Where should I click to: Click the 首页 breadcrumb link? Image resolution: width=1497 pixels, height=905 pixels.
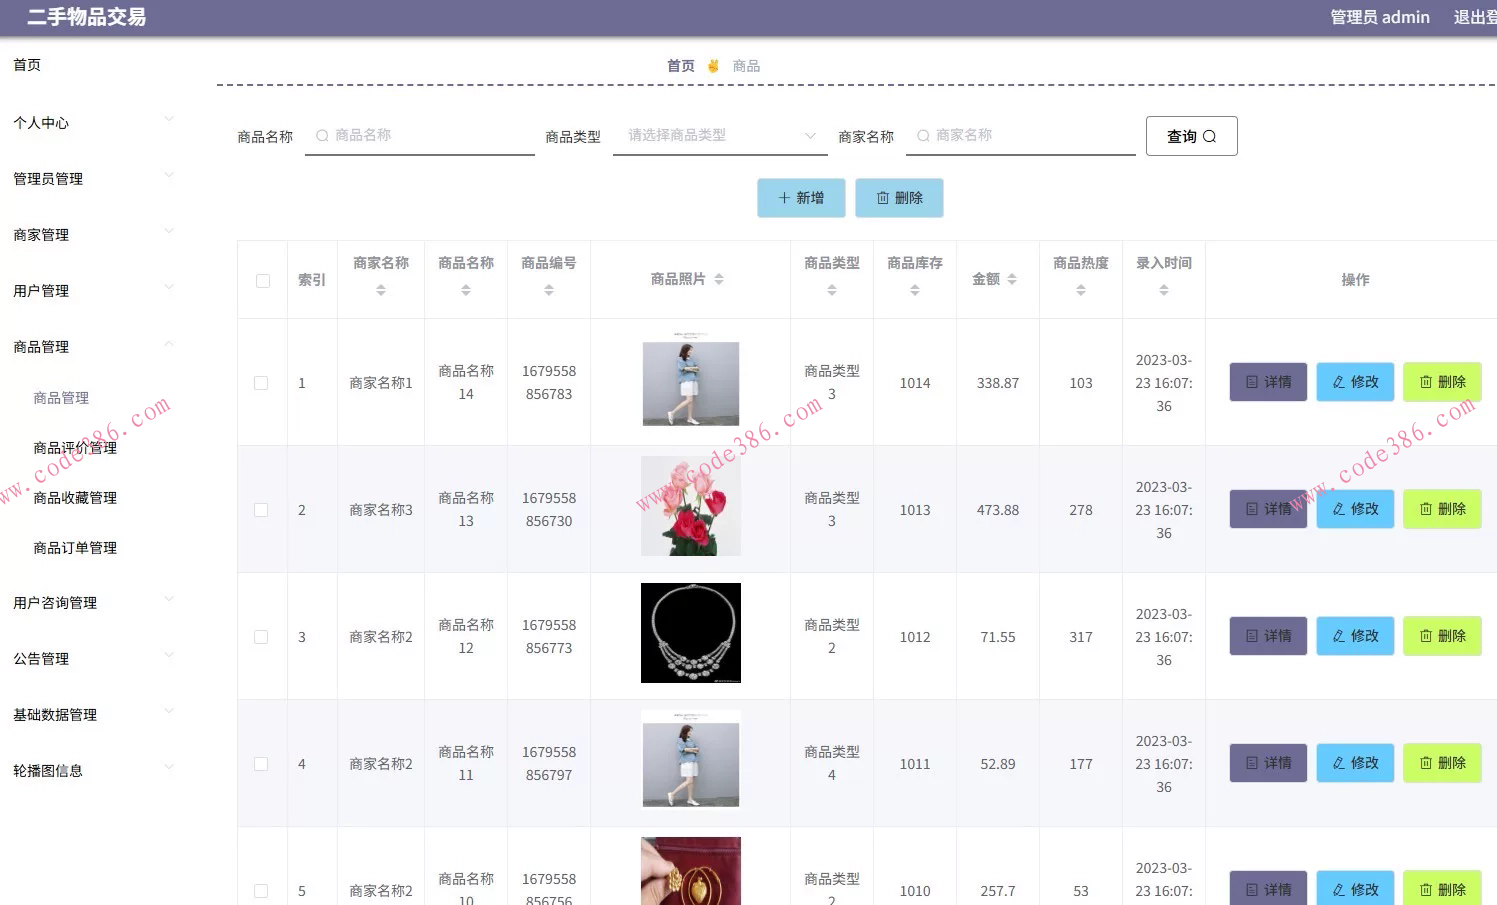[680, 65]
